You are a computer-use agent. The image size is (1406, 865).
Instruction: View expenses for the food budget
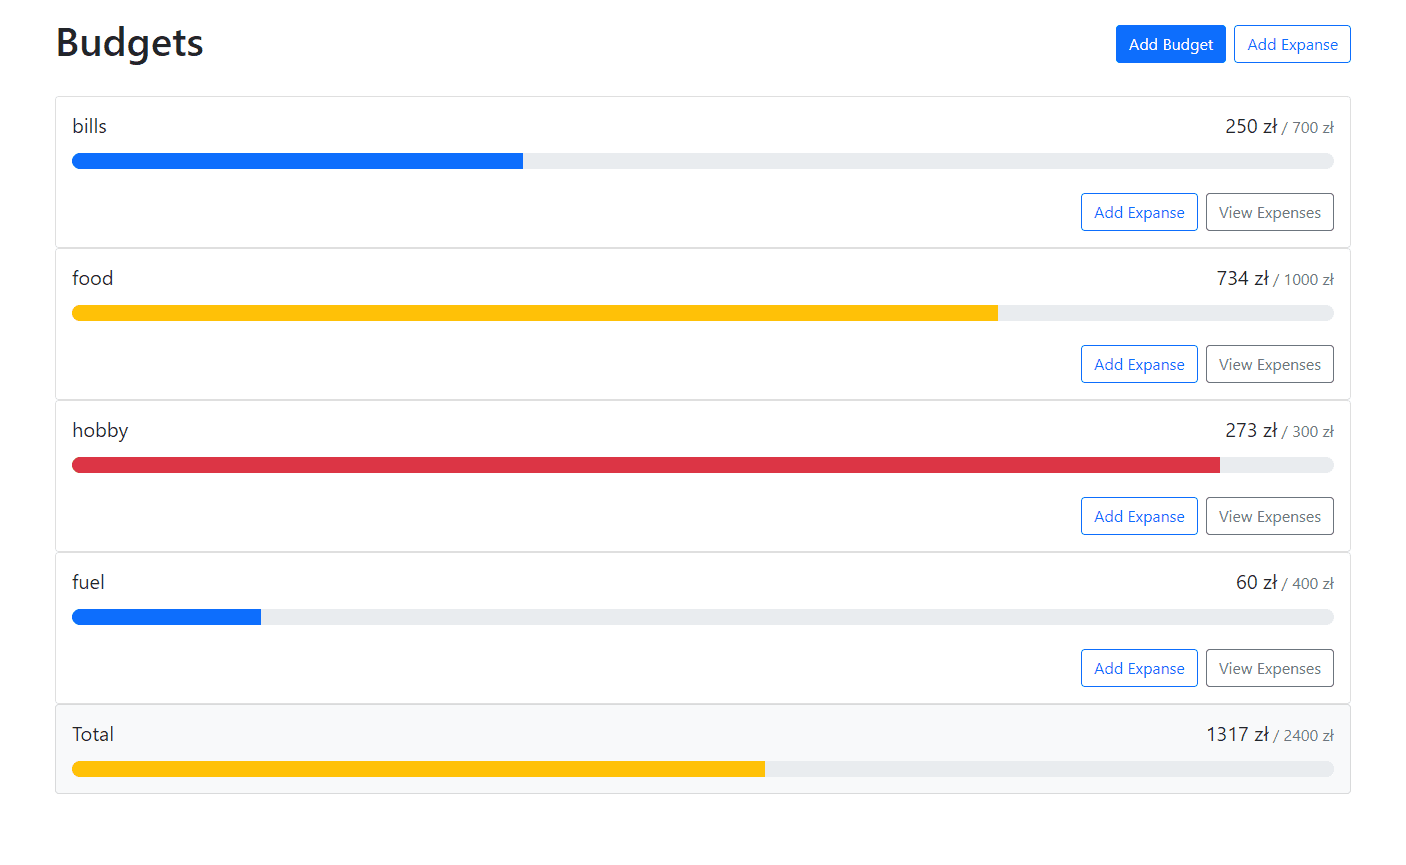1269,364
